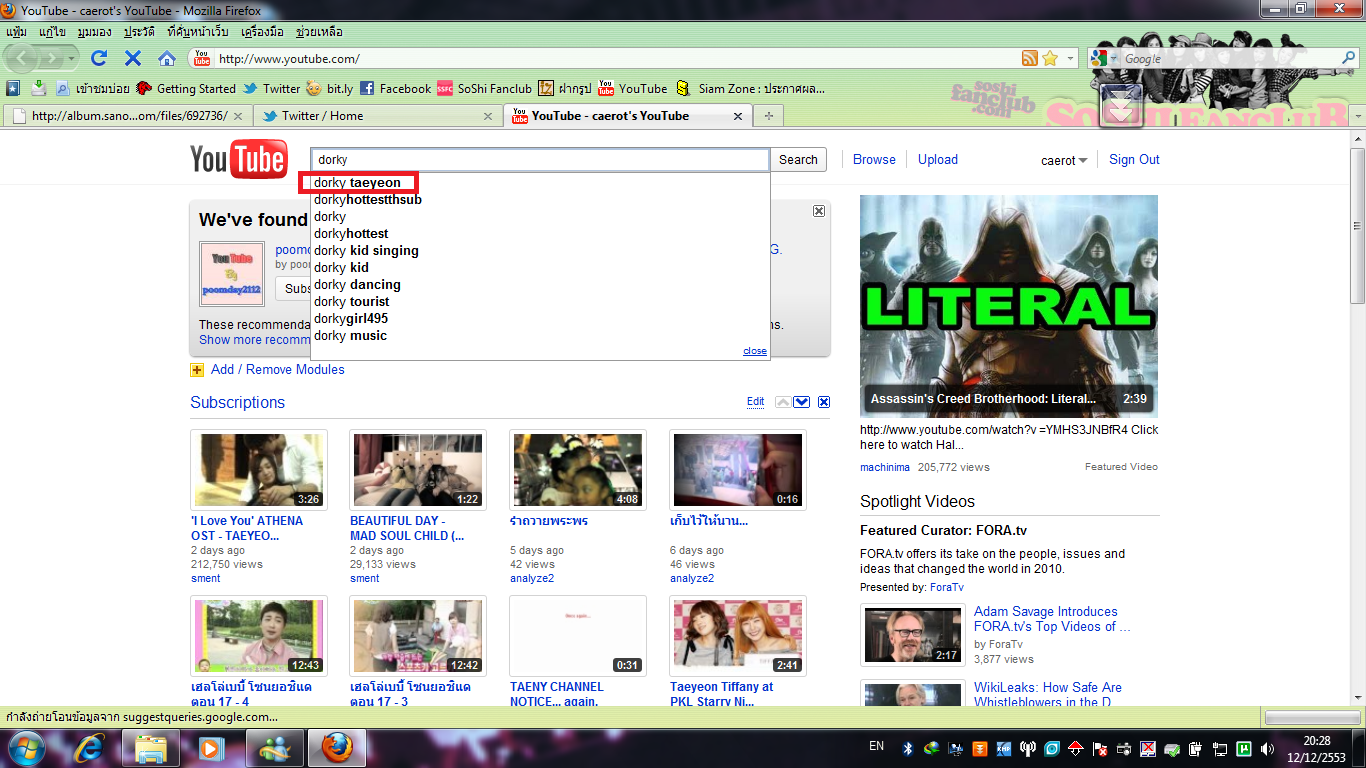1366x768 pixels.
Task: Open Windows Media Player from taskbar
Action: [x=211, y=747]
